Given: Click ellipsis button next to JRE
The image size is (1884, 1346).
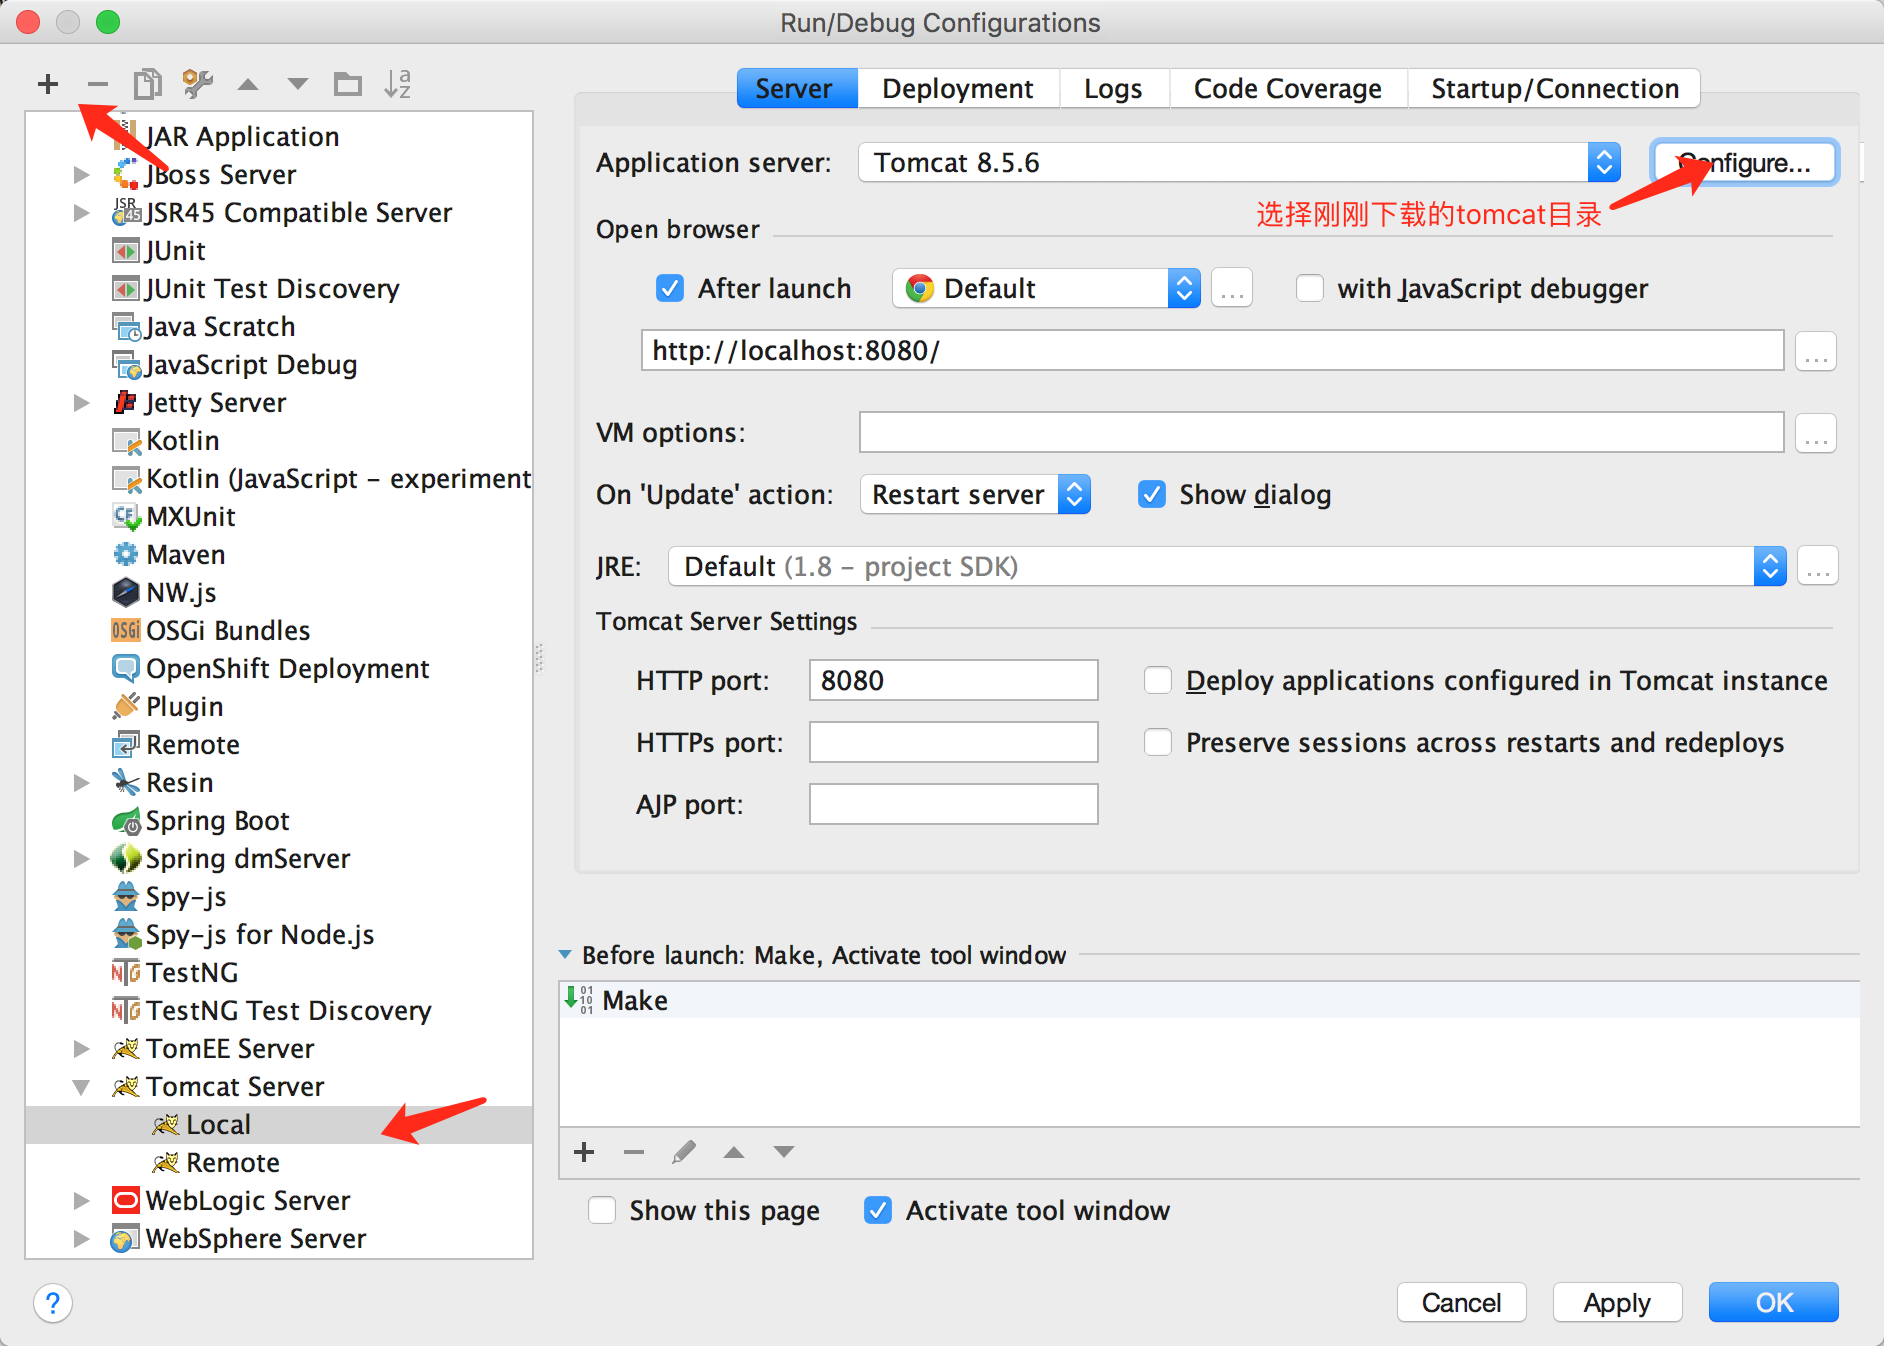Looking at the screenshot, I should click(x=1818, y=567).
